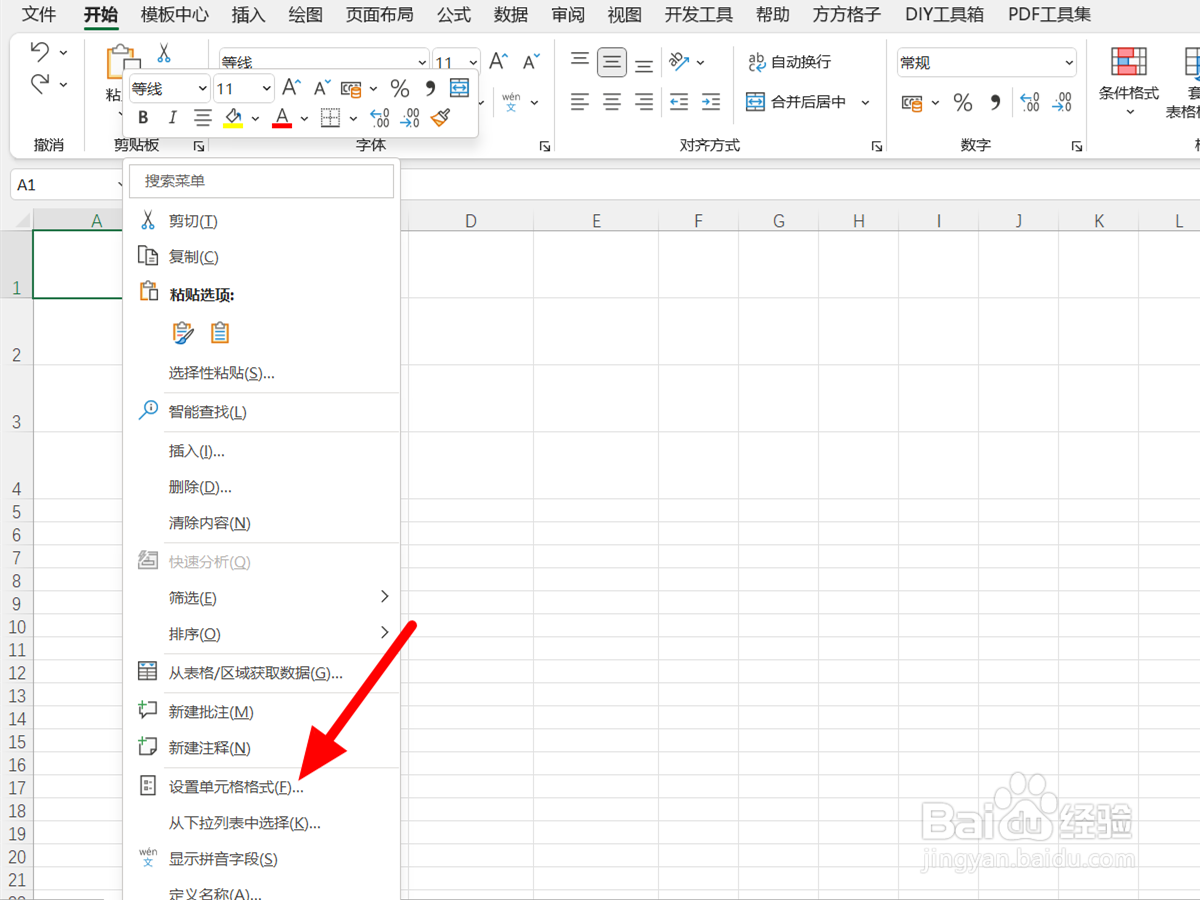Open the 数字 group dialog launcher
Viewport: 1200px width, 900px height.
coord(1077,146)
